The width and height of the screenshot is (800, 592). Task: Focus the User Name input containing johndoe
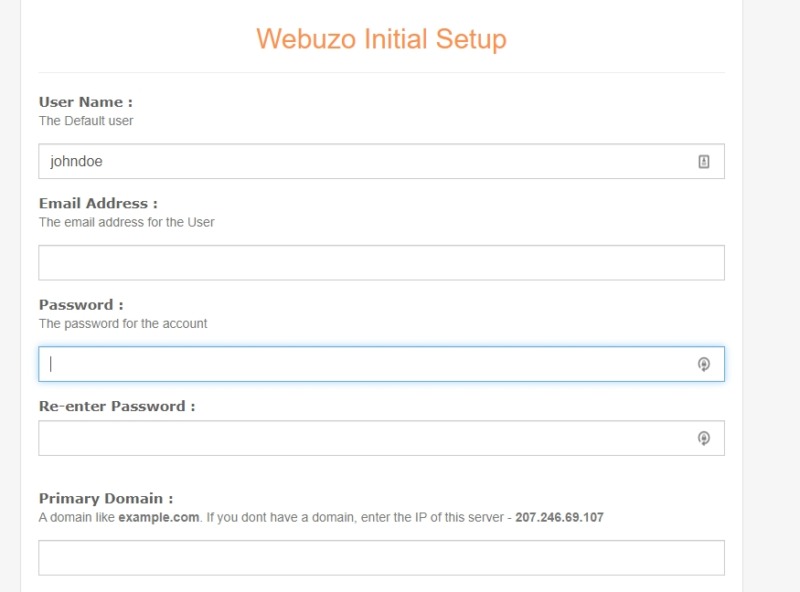click(360, 161)
